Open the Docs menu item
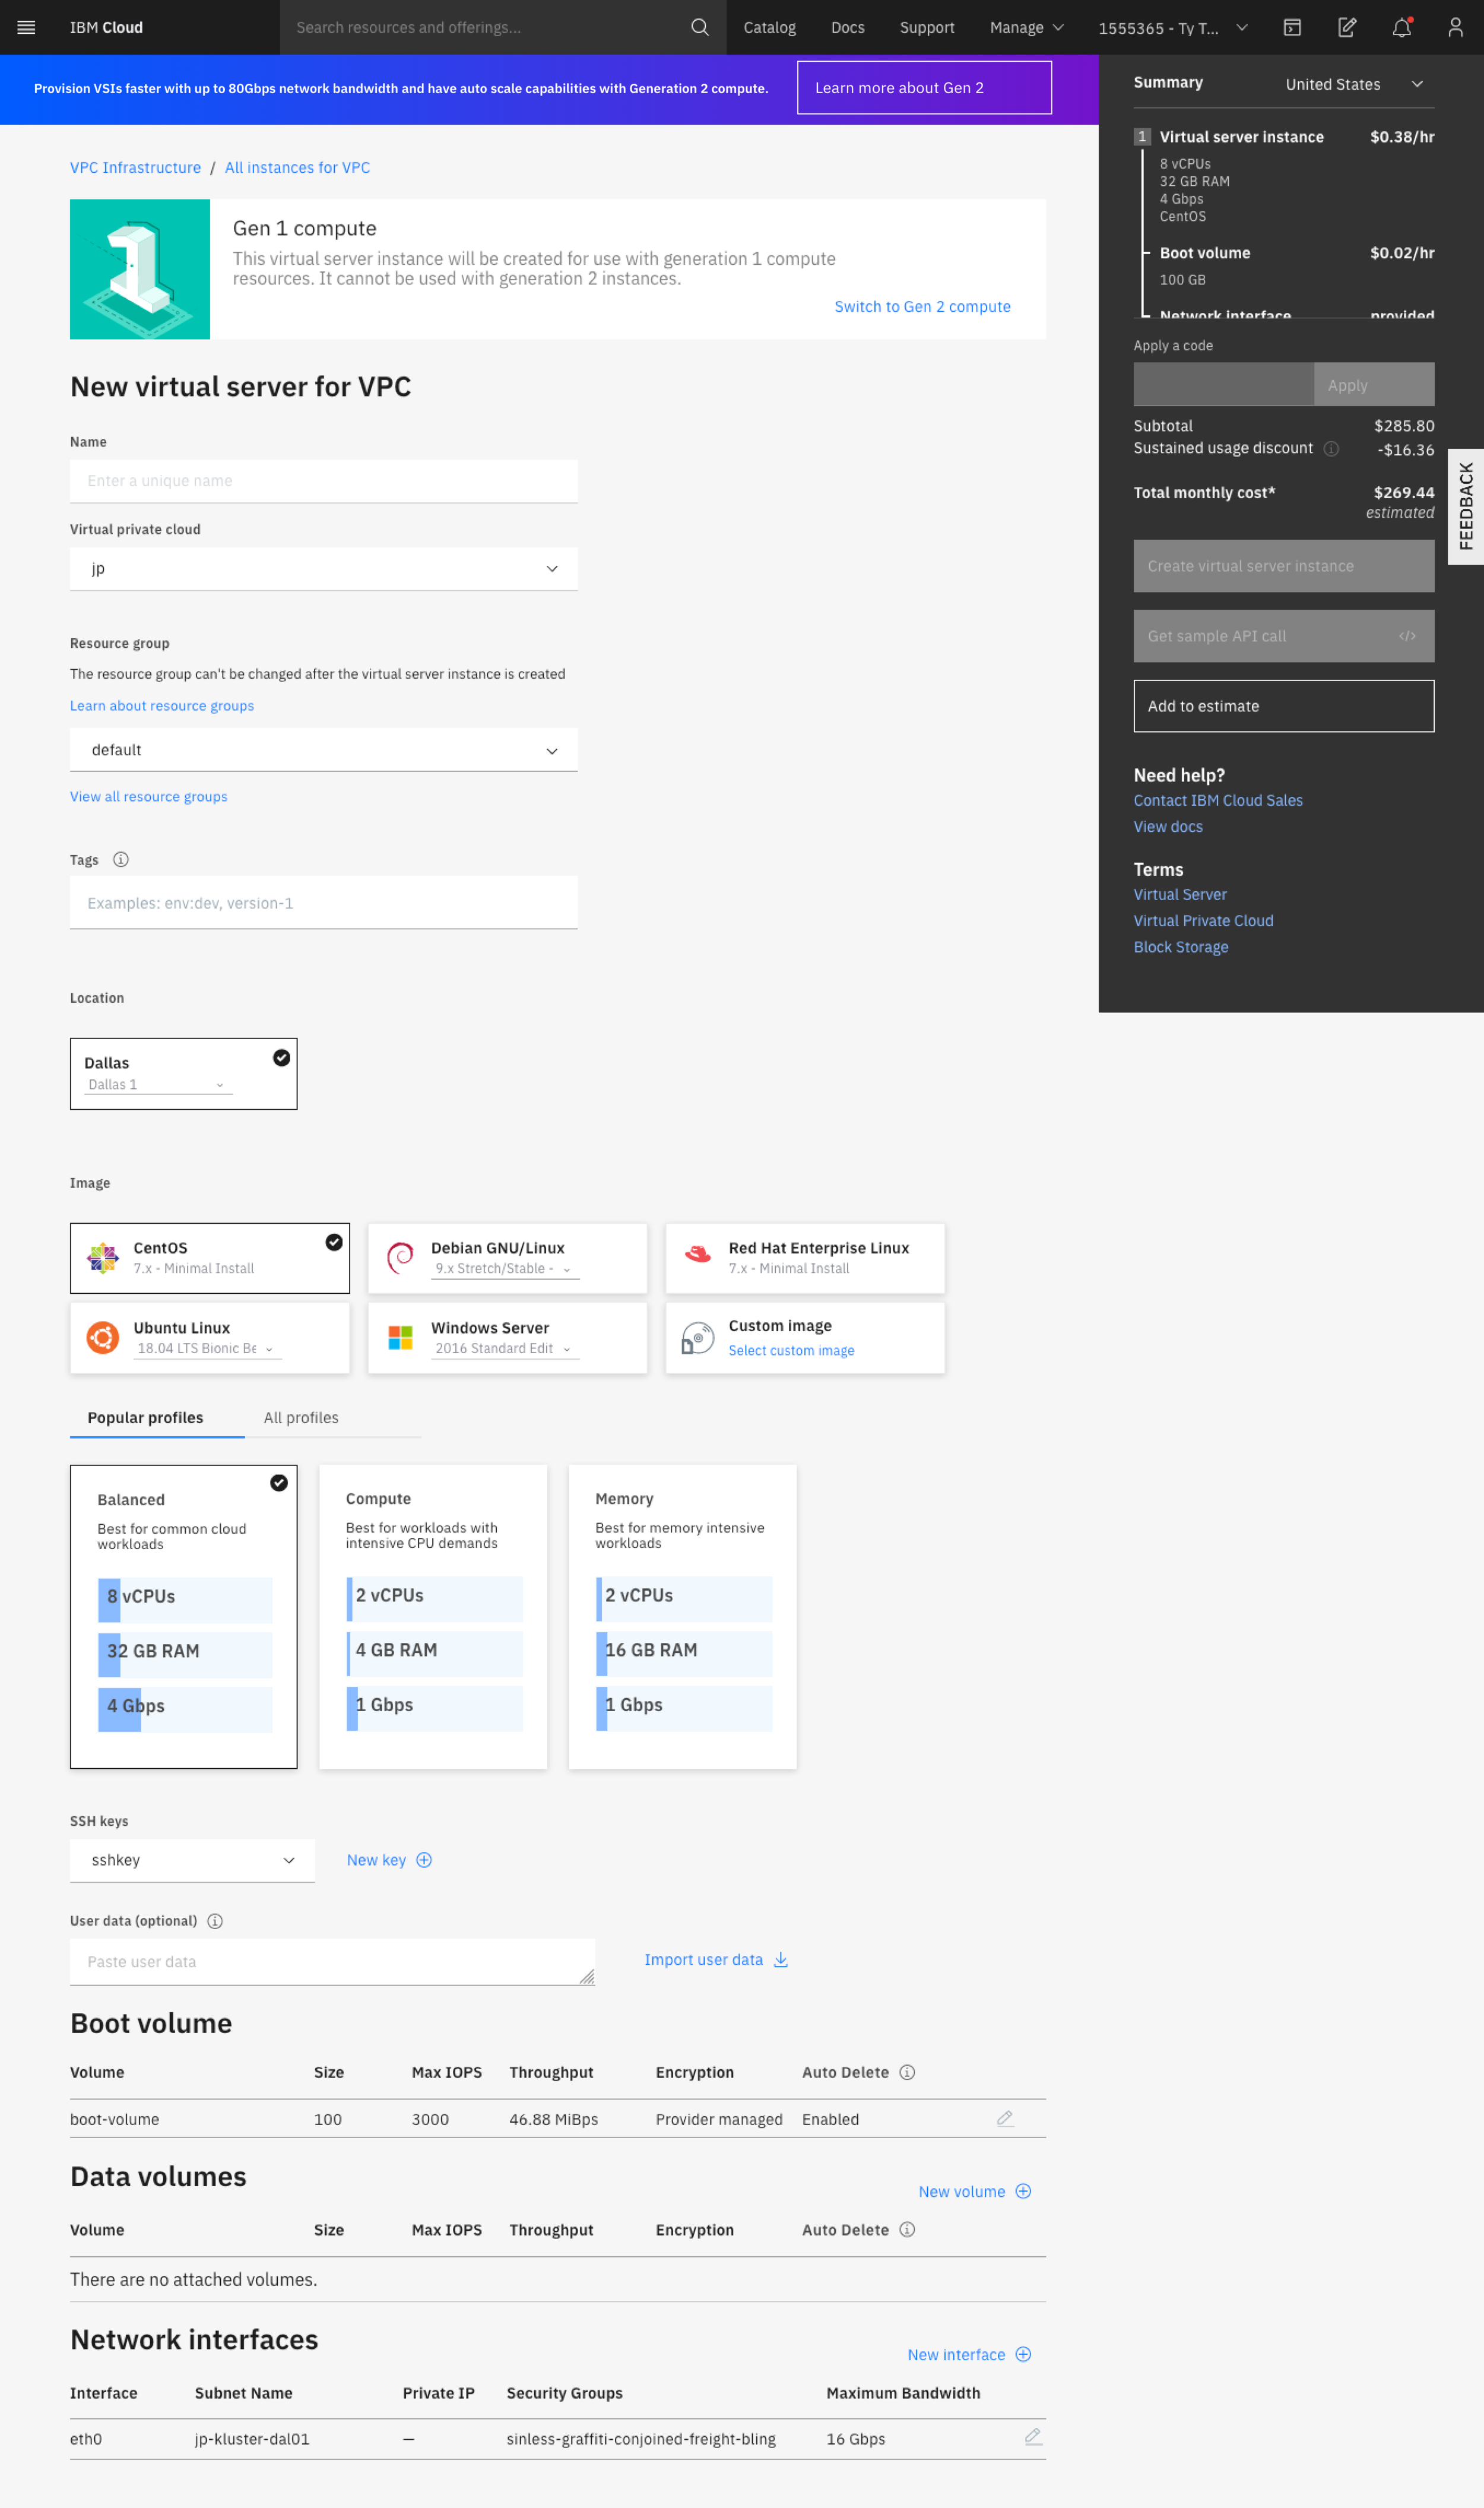This screenshot has height=2508, width=1484. [847, 27]
